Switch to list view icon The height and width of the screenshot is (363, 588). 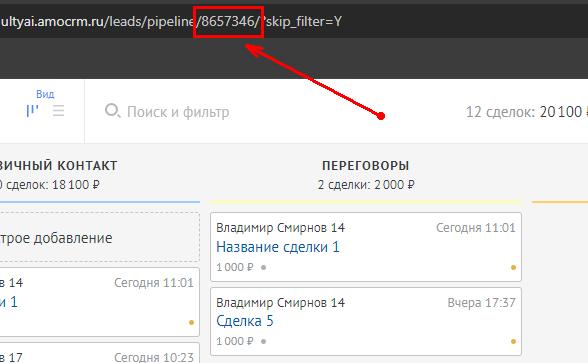pyautogui.click(x=58, y=111)
